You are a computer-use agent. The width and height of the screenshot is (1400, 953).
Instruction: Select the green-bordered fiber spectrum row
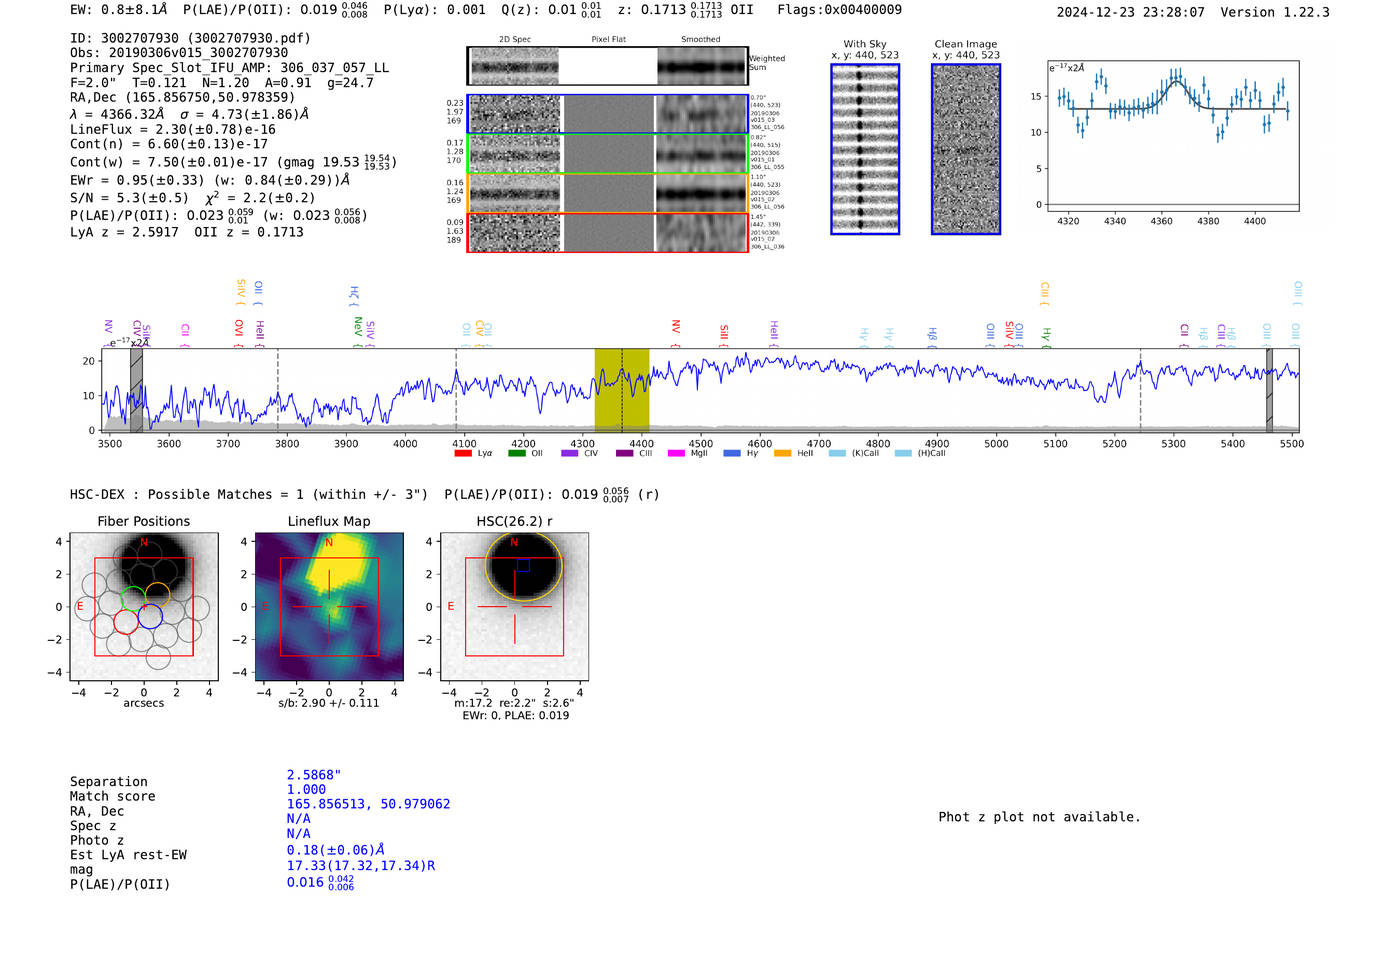pos(607,154)
